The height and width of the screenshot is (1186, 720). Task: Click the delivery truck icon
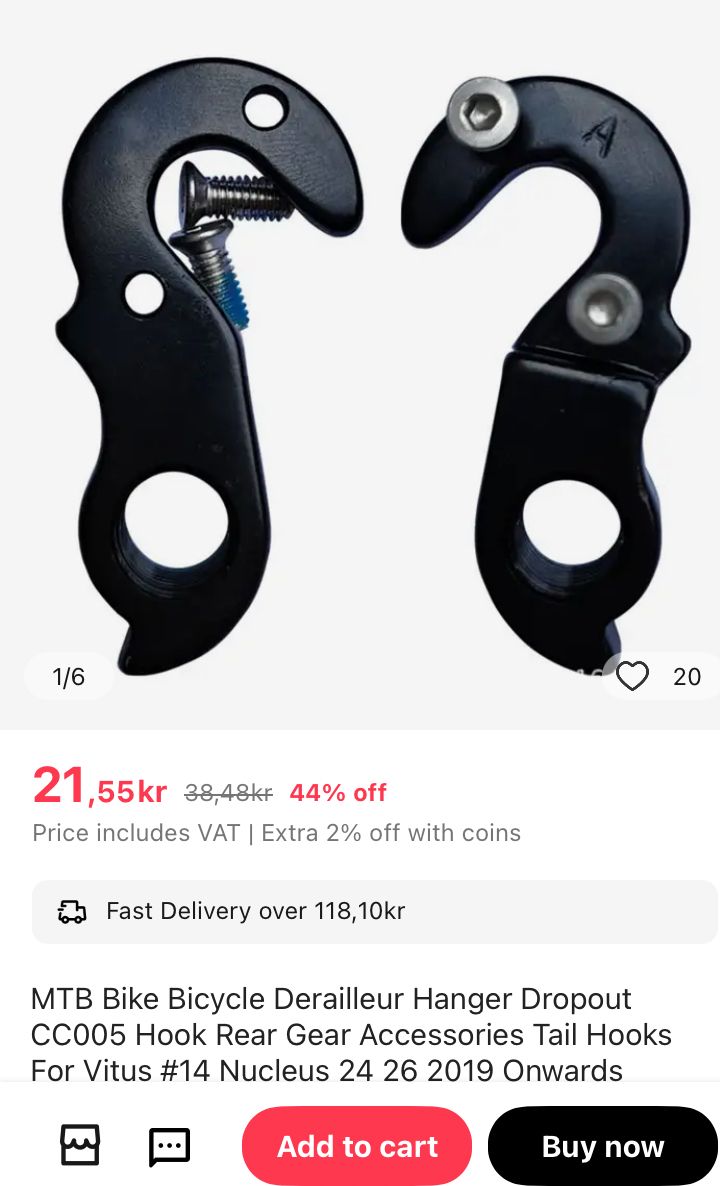[73, 911]
